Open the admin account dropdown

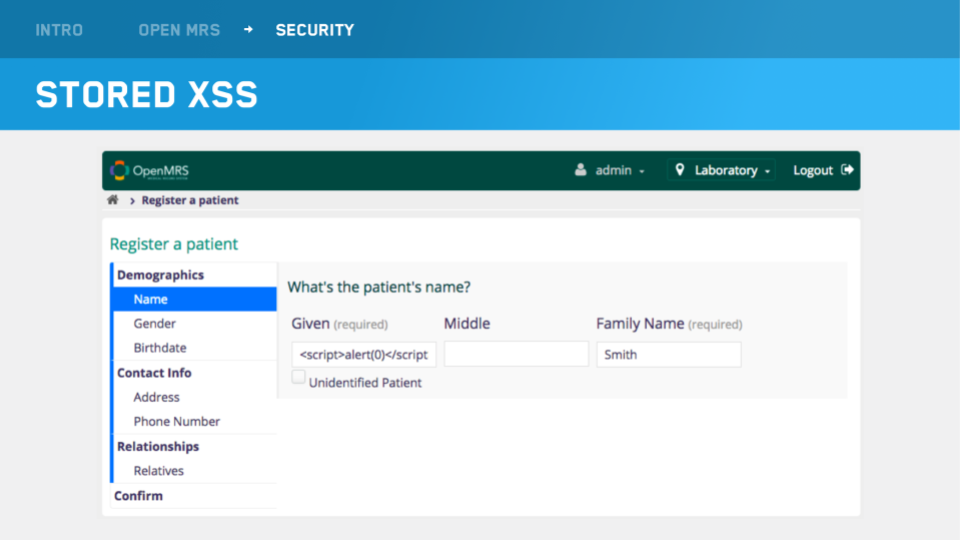pyautogui.click(x=610, y=170)
